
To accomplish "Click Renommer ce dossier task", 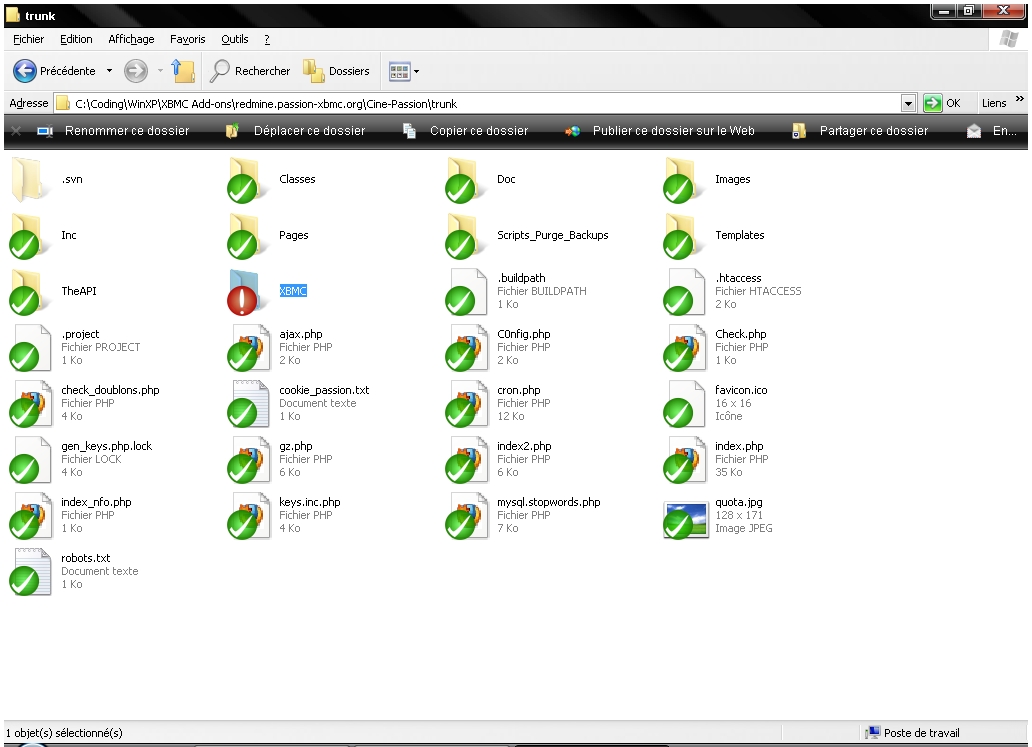I will pos(113,131).
